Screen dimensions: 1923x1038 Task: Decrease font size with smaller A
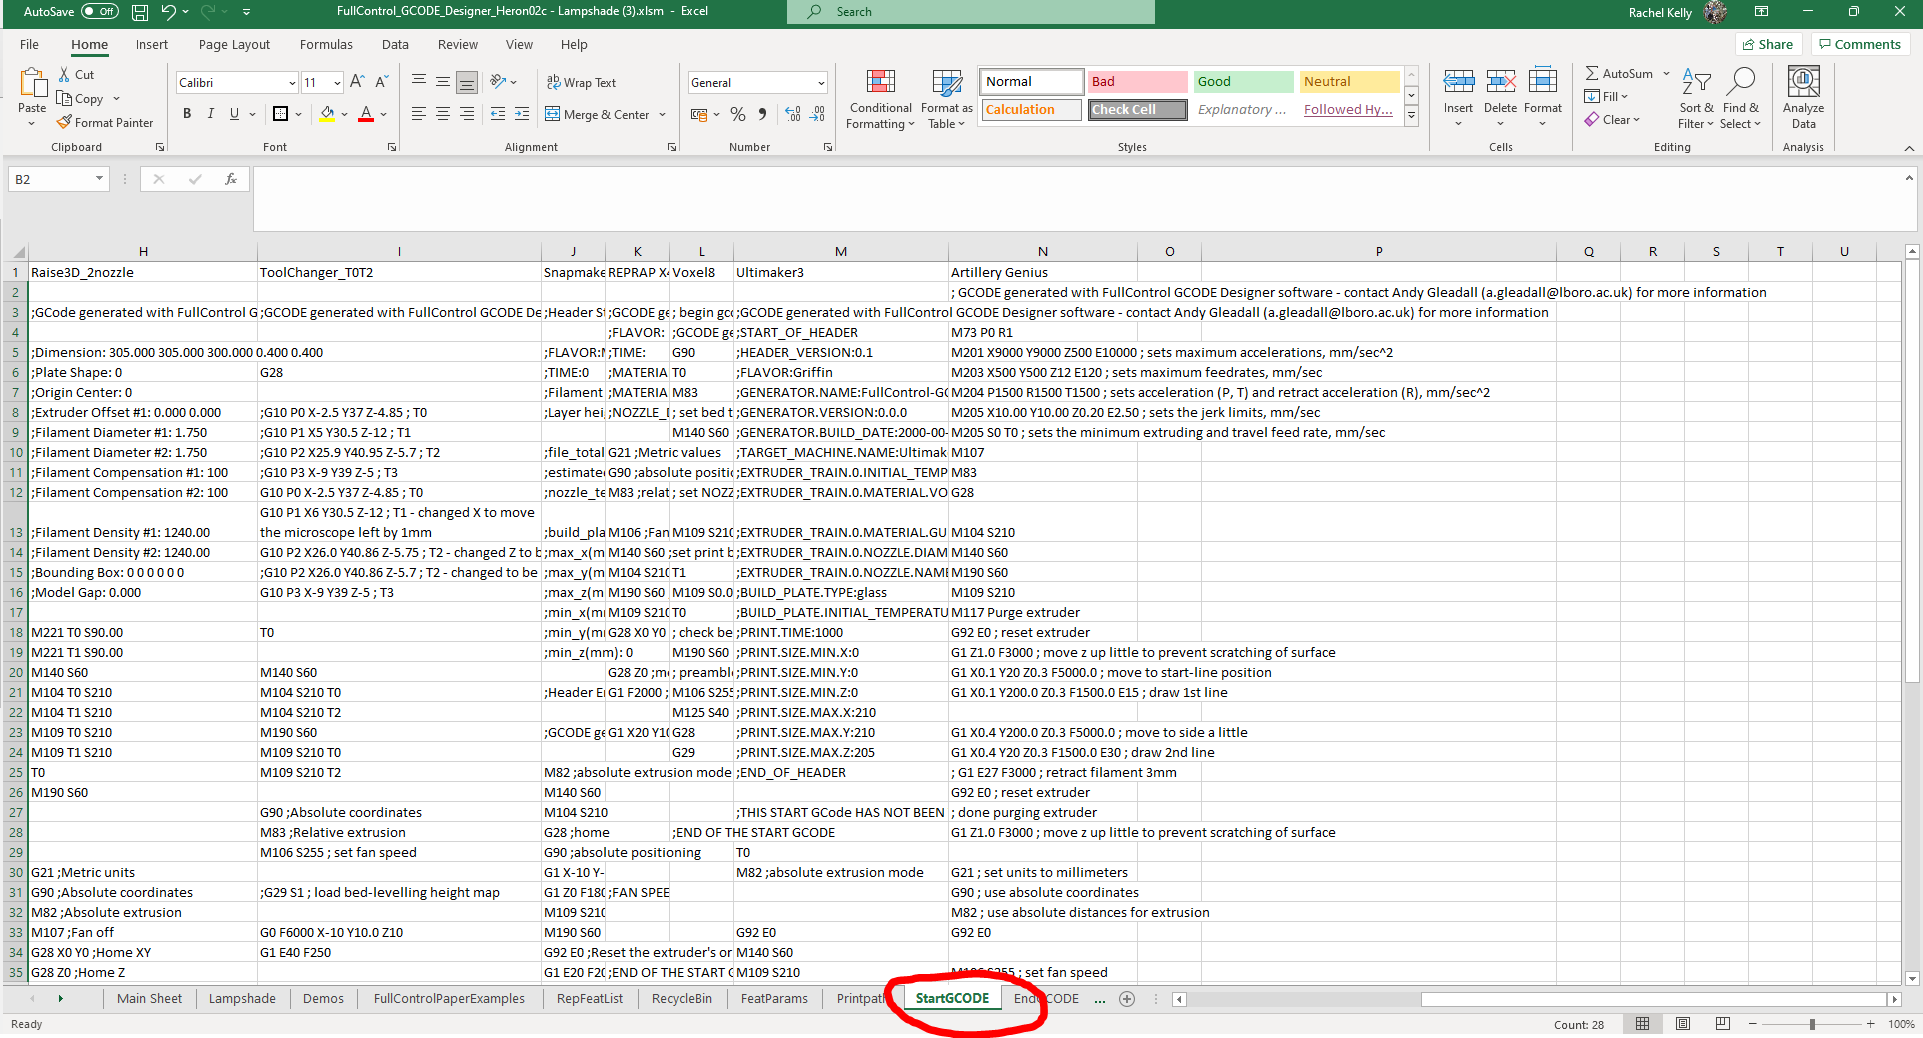click(381, 82)
